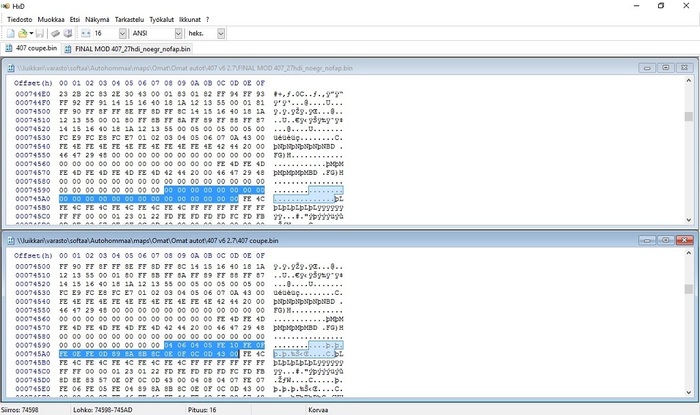Screen dimensions: 700x415
Task: Open the Työkalut menu
Action: point(162,18)
